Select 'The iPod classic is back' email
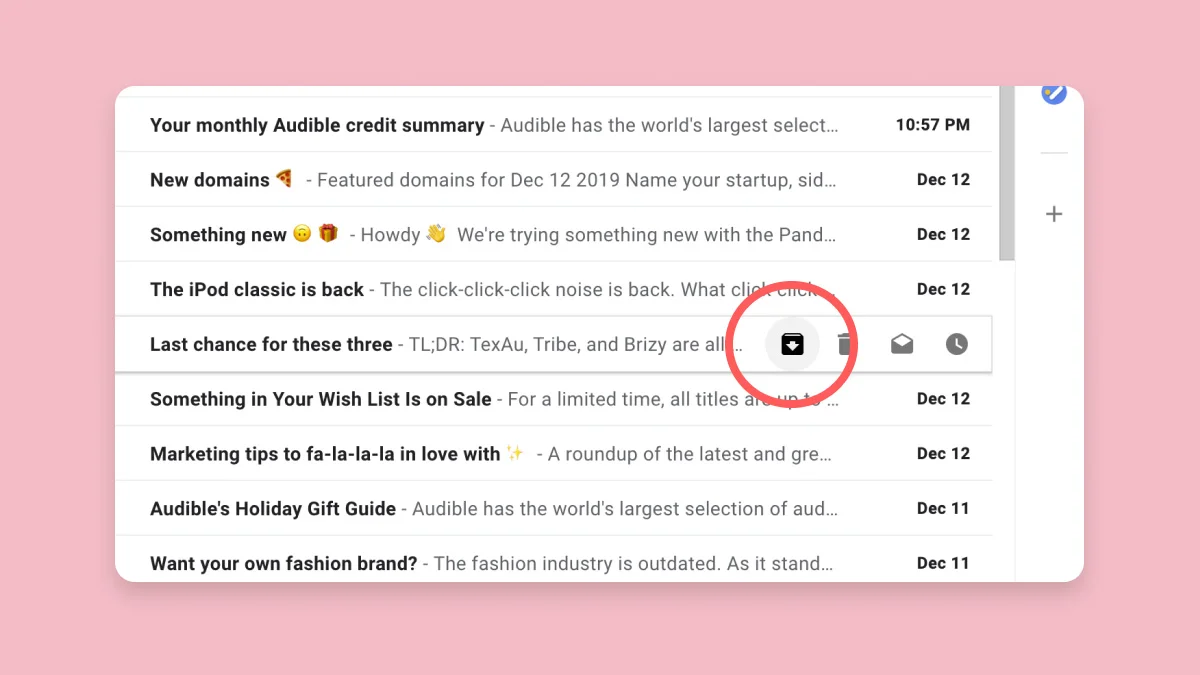1200x675 pixels. click(x=257, y=290)
